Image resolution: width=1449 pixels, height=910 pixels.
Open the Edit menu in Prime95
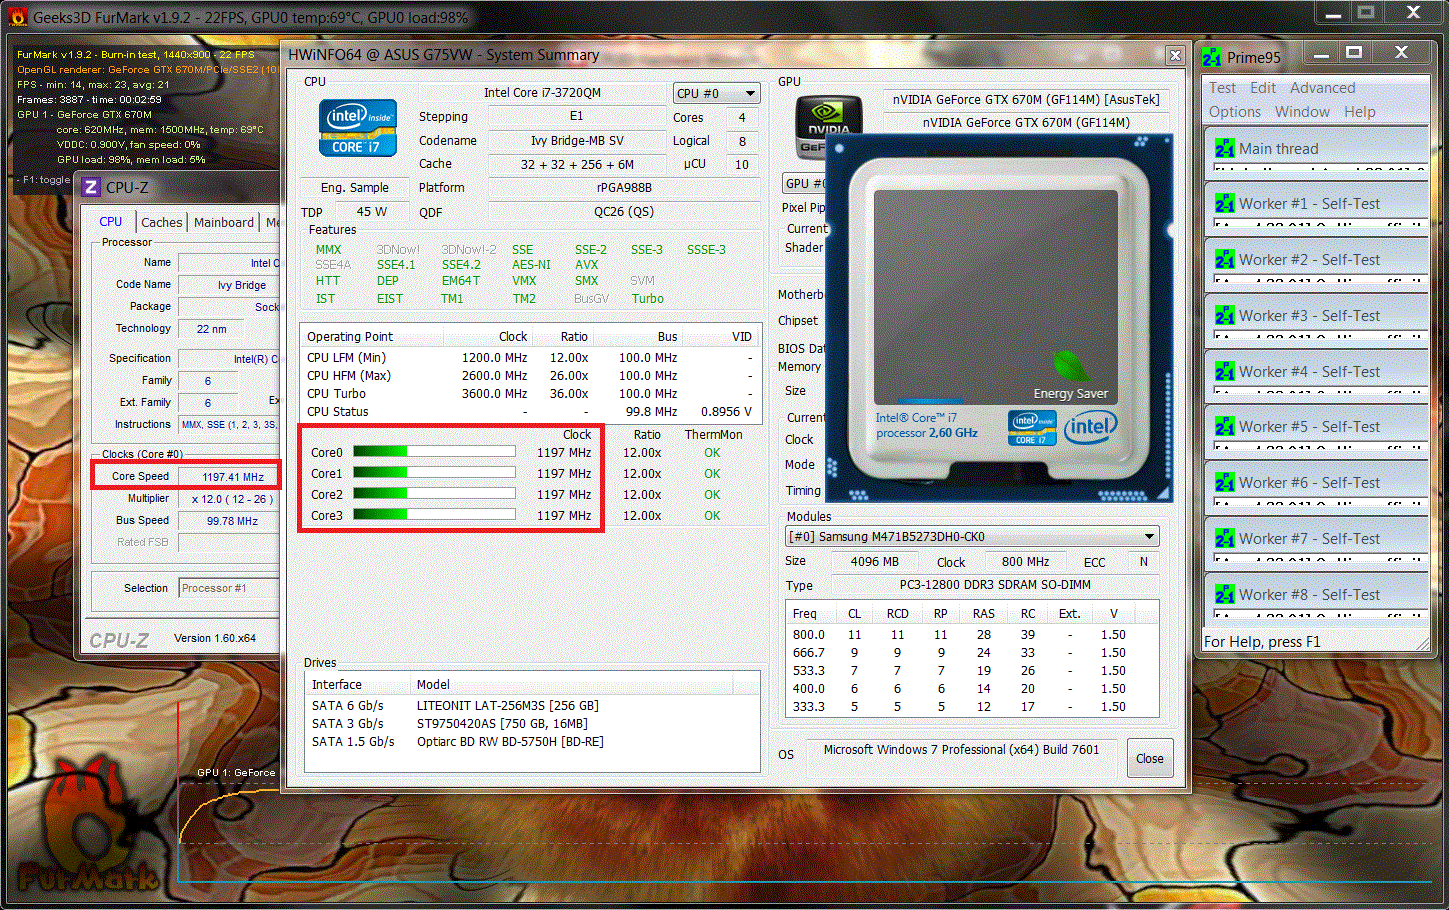[x=1263, y=88]
